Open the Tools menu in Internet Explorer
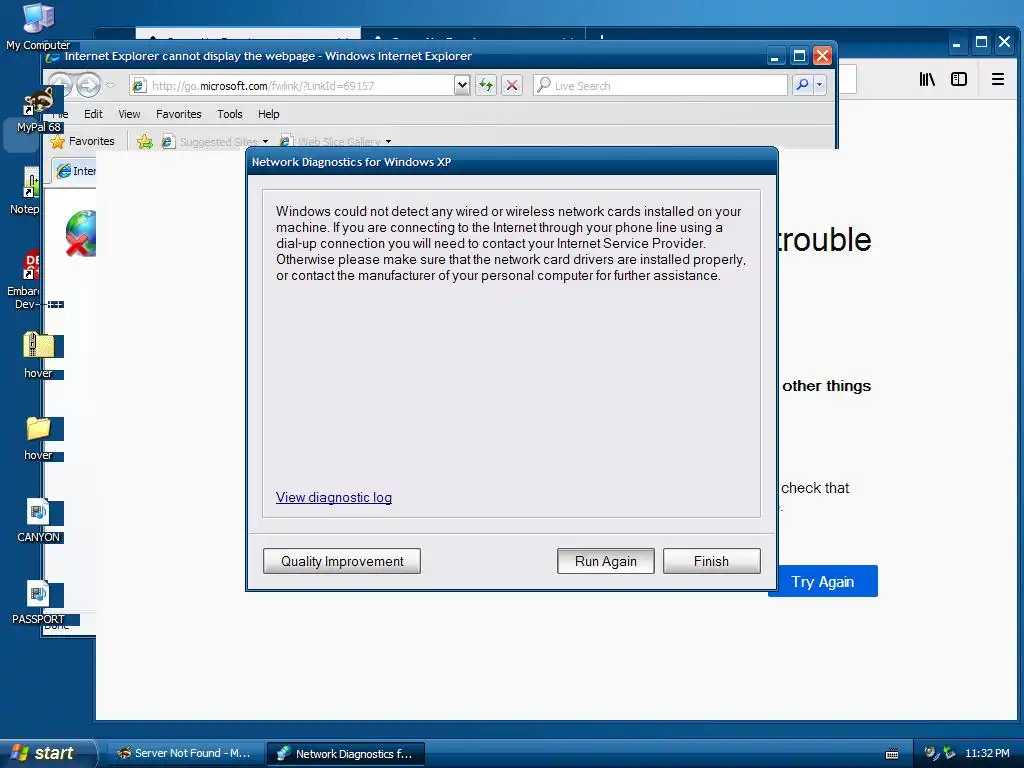1024x768 pixels. [x=230, y=114]
